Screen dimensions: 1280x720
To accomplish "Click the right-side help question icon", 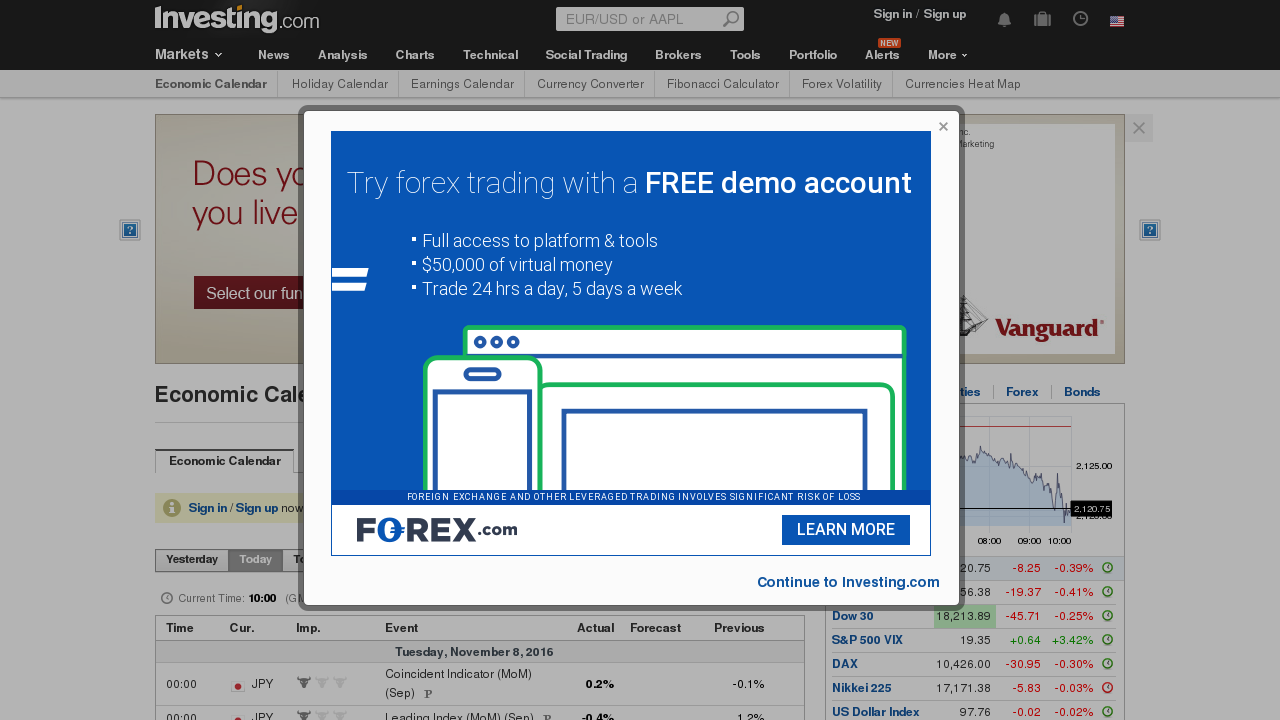I will 1150,230.
